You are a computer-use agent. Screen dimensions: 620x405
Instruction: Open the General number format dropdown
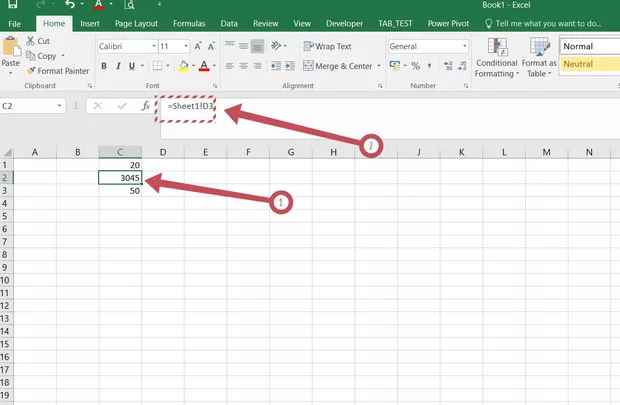[465, 46]
